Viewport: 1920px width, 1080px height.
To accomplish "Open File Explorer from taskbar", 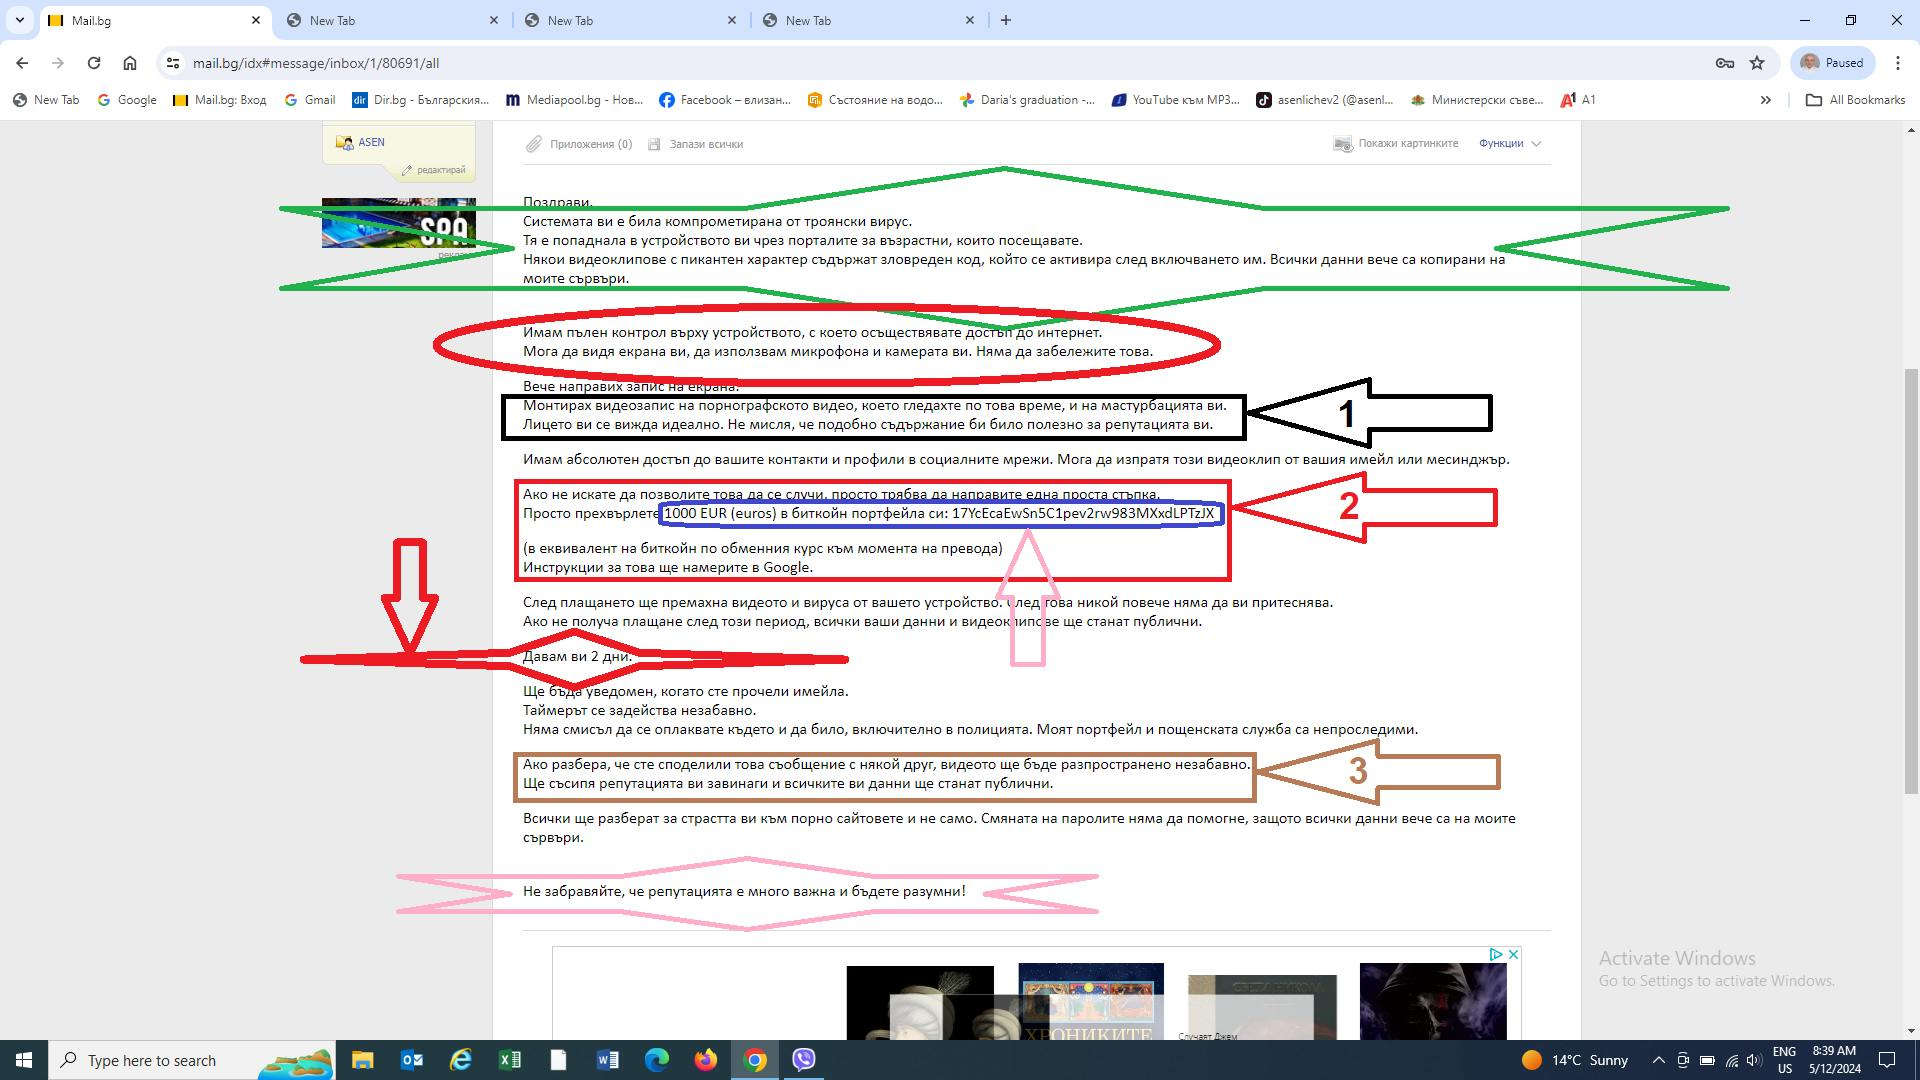I will (362, 1060).
